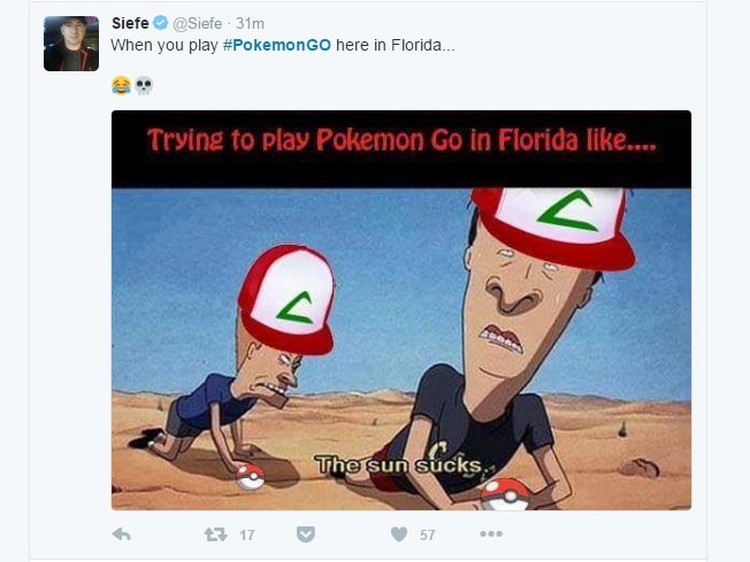View the like count of 57
Viewport: 750px width, 562px height.
428,535
